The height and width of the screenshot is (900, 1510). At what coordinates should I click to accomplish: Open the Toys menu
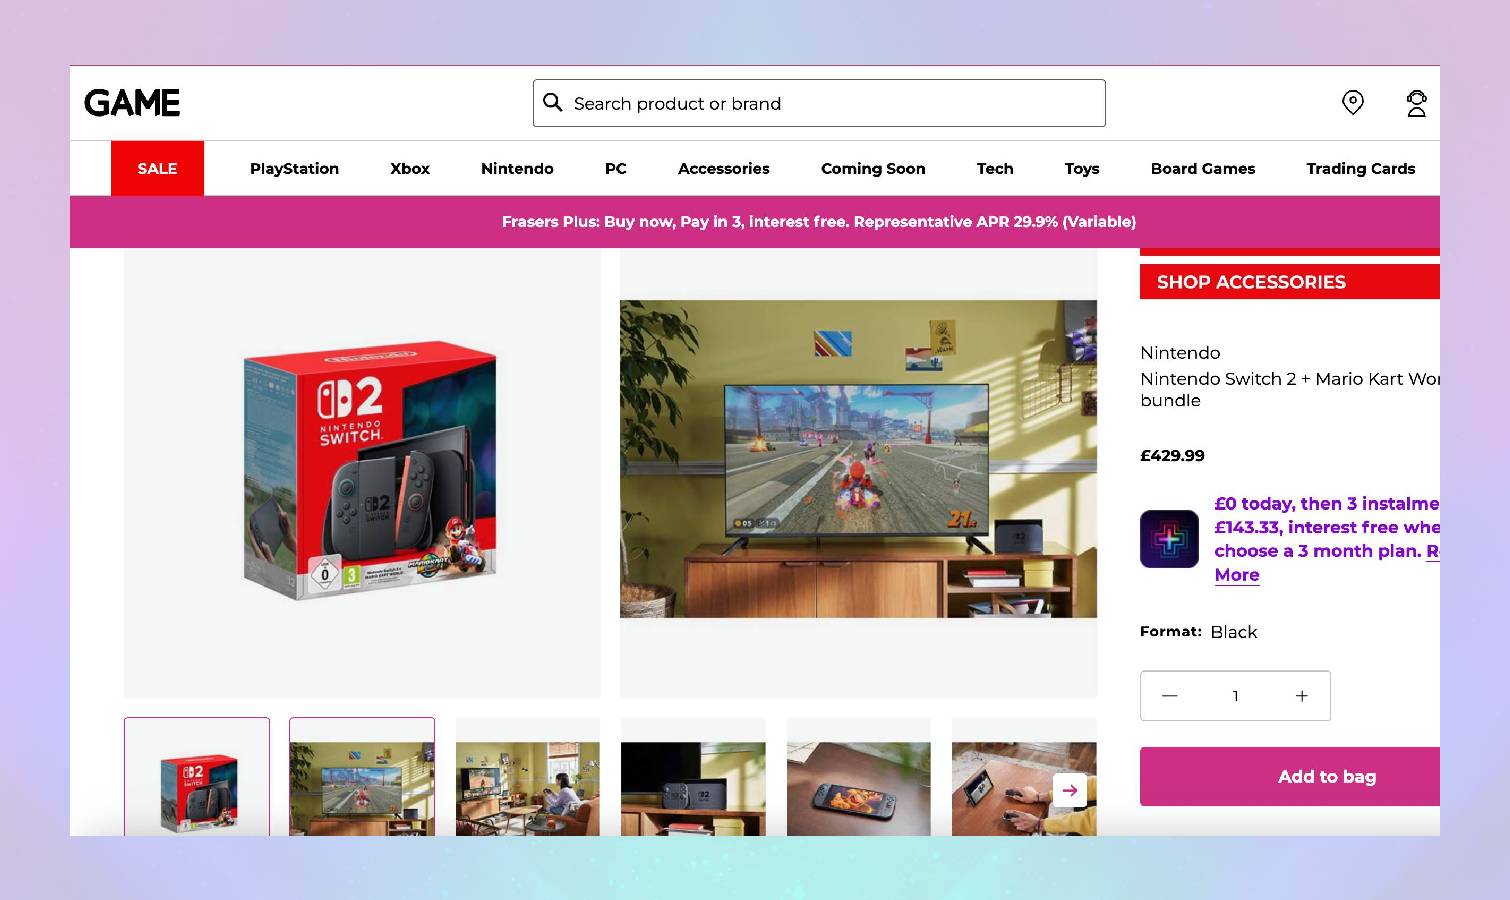coord(1082,168)
